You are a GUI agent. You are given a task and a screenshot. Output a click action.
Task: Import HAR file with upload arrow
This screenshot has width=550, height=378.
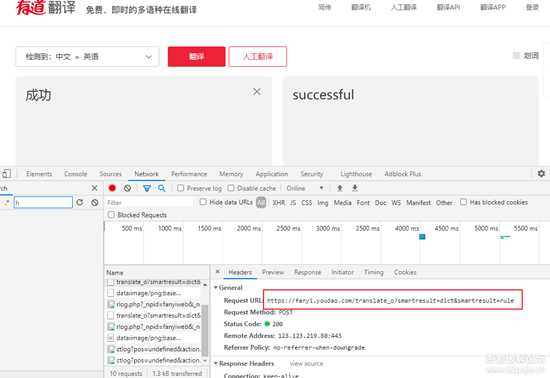[340, 188]
